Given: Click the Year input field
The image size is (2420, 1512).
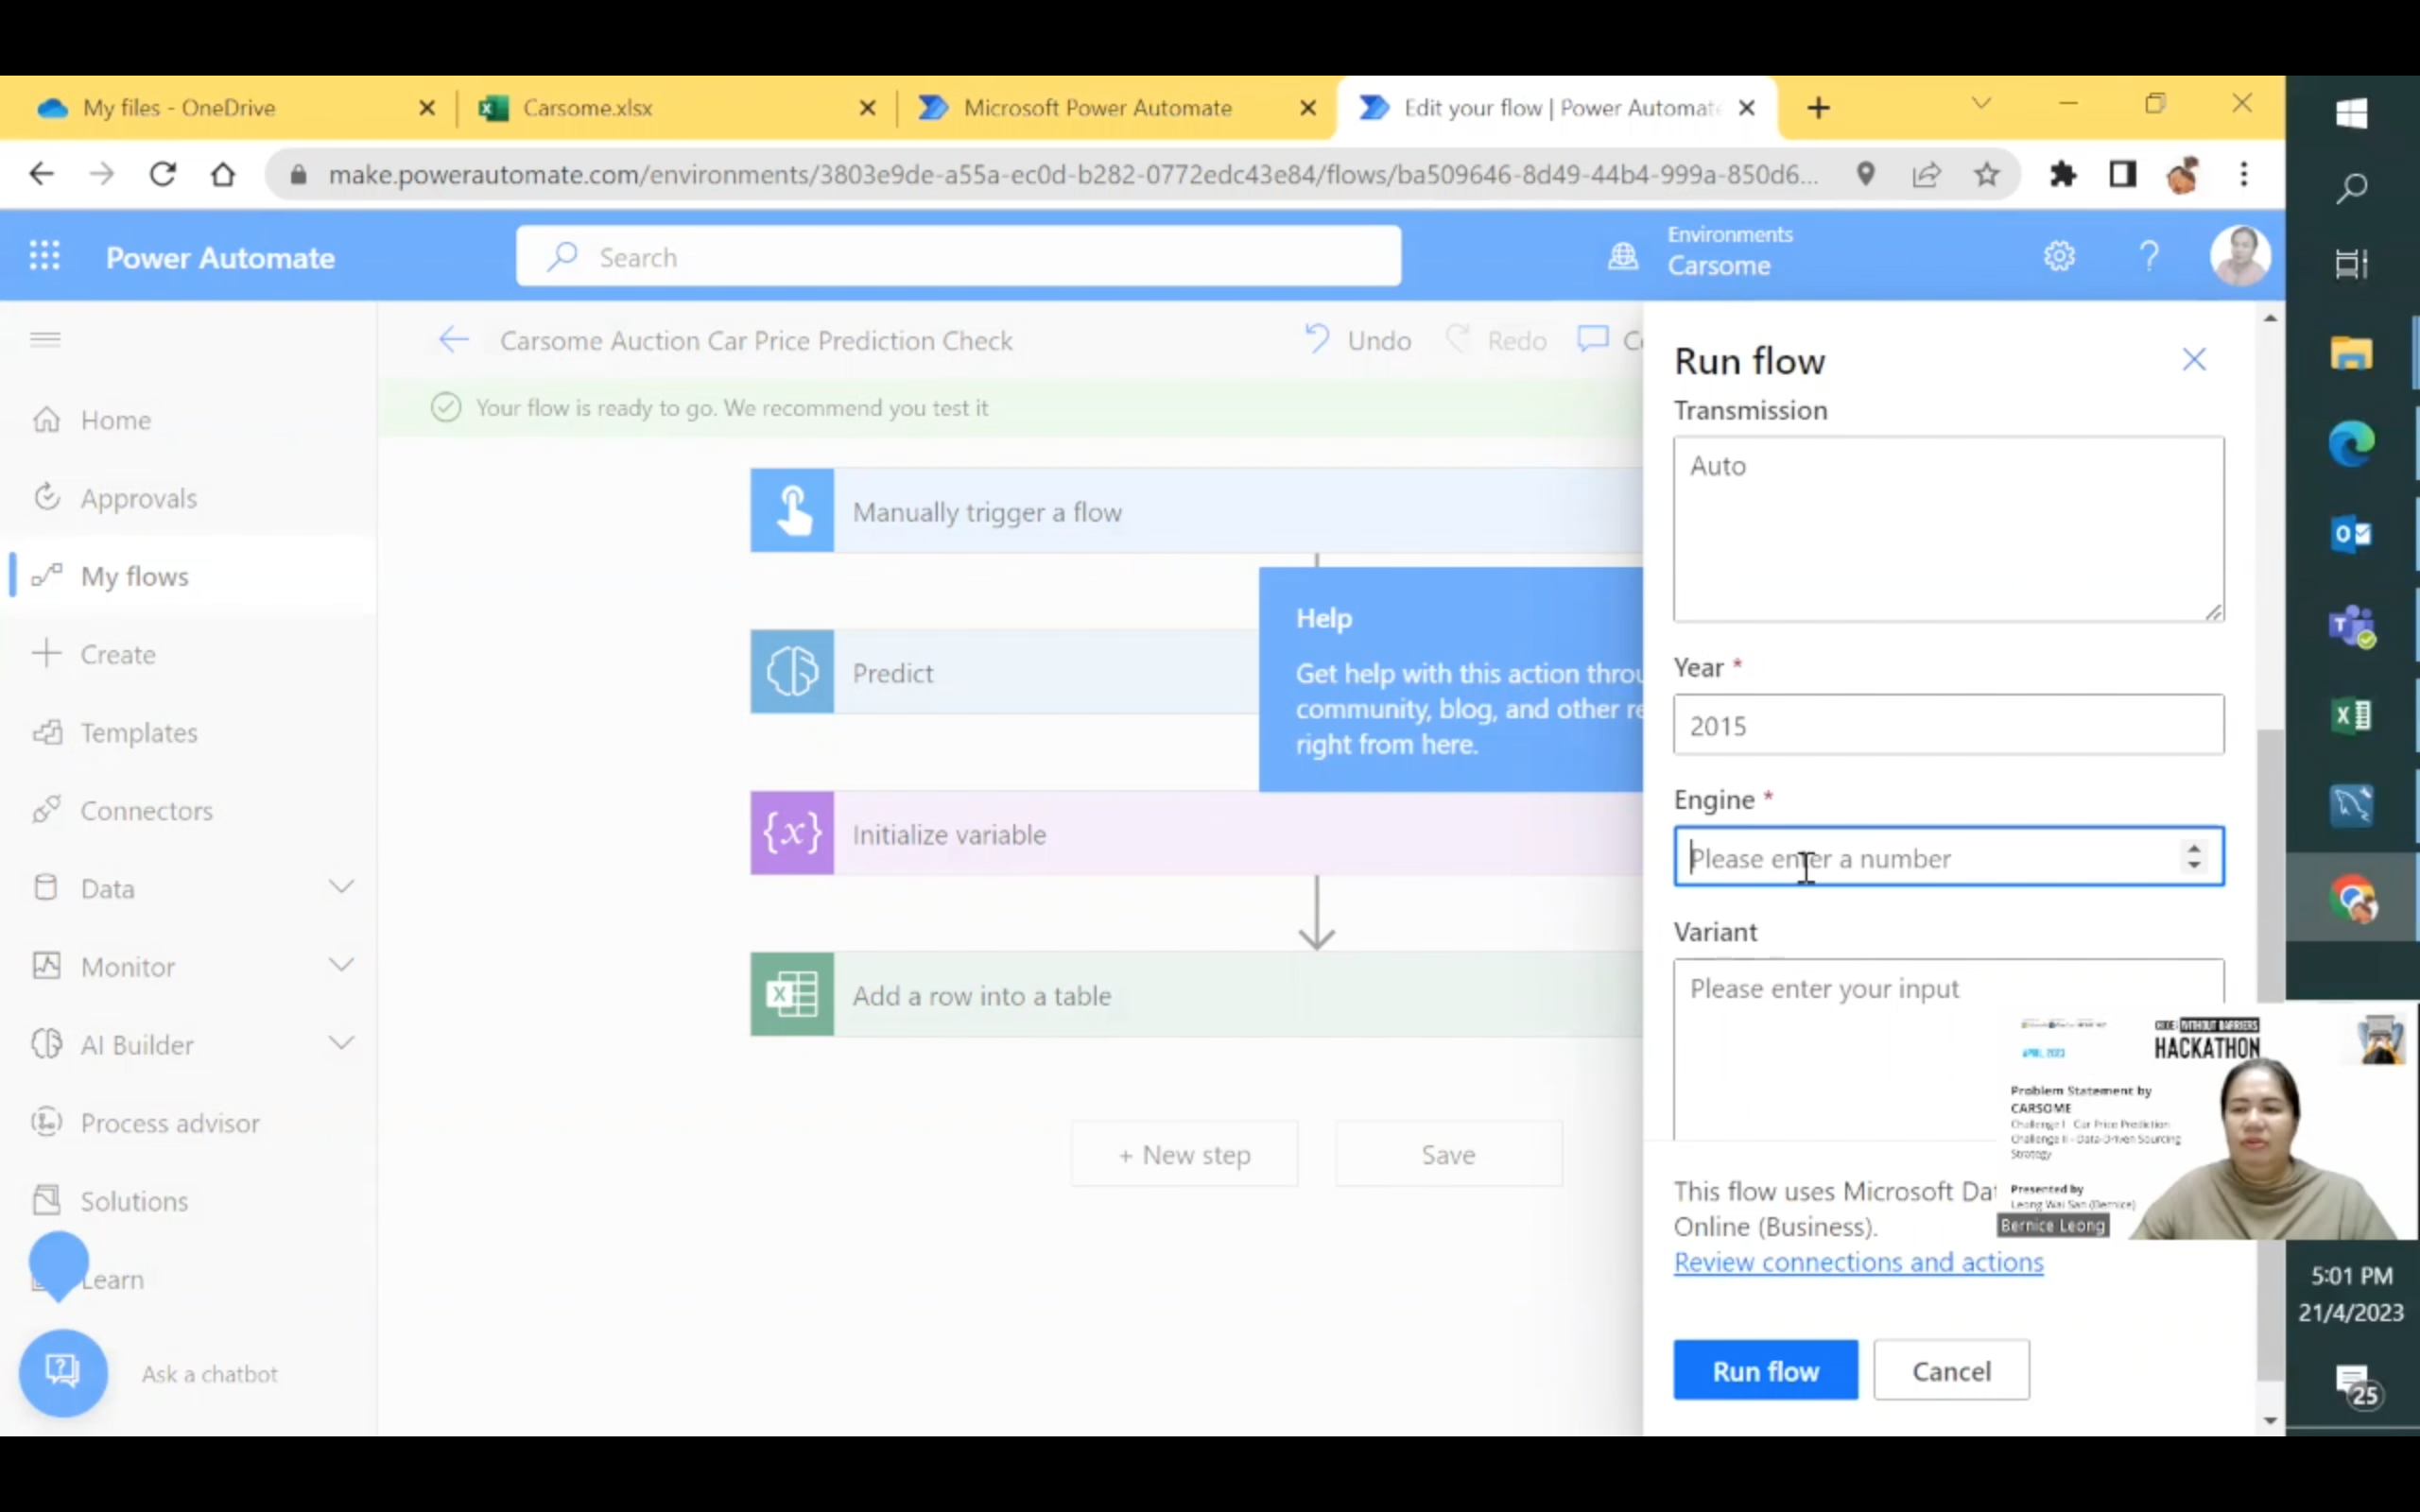Looking at the screenshot, I should (1947, 725).
